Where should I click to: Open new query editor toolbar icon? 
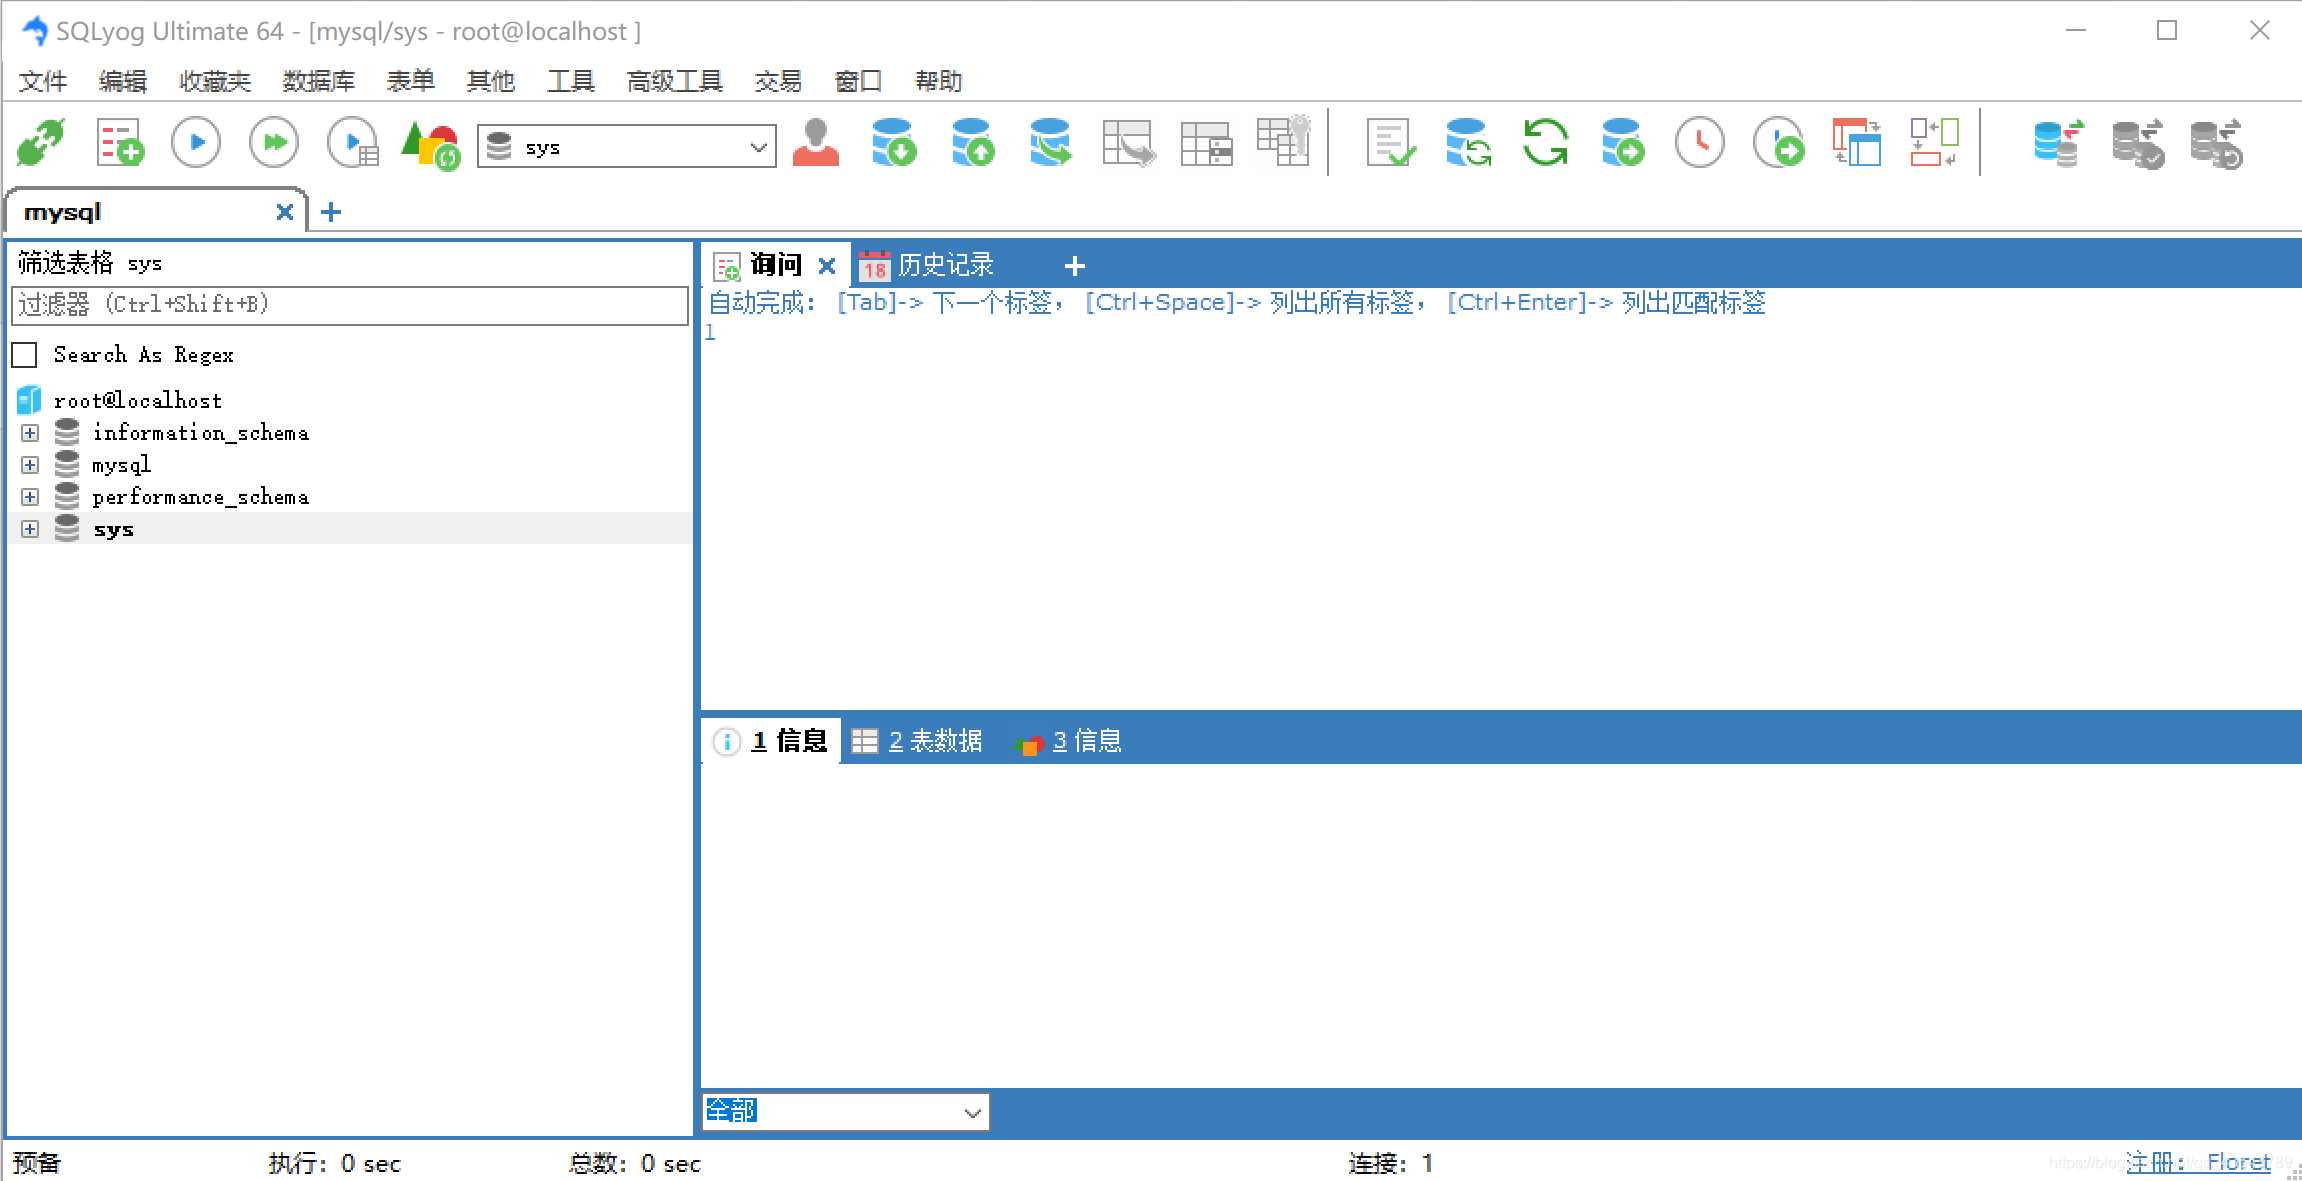(x=120, y=144)
